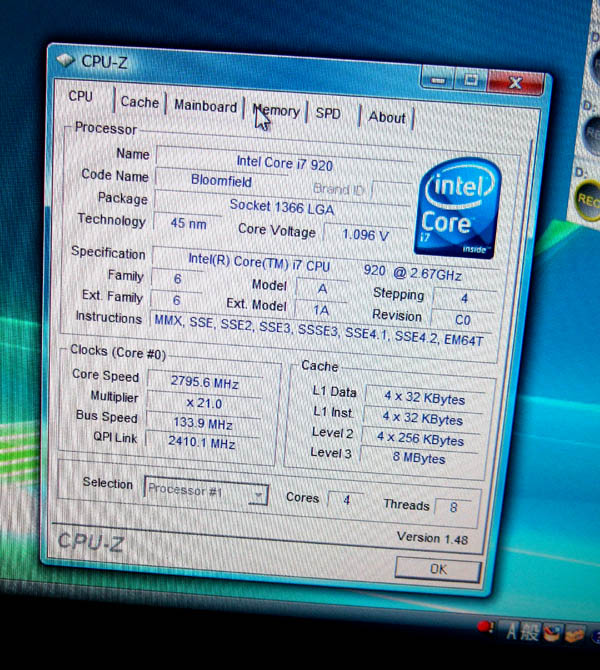
Task: Click the IME 般 mode icon
Action: pyautogui.click(x=529, y=632)
